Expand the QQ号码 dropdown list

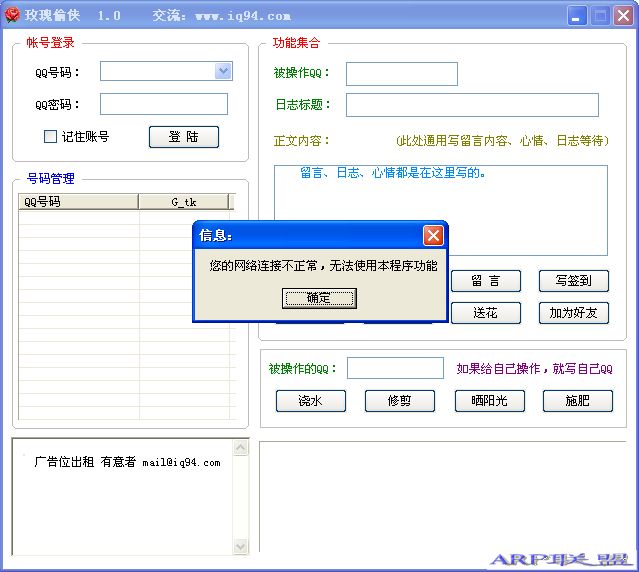click(x=223, y=71)
